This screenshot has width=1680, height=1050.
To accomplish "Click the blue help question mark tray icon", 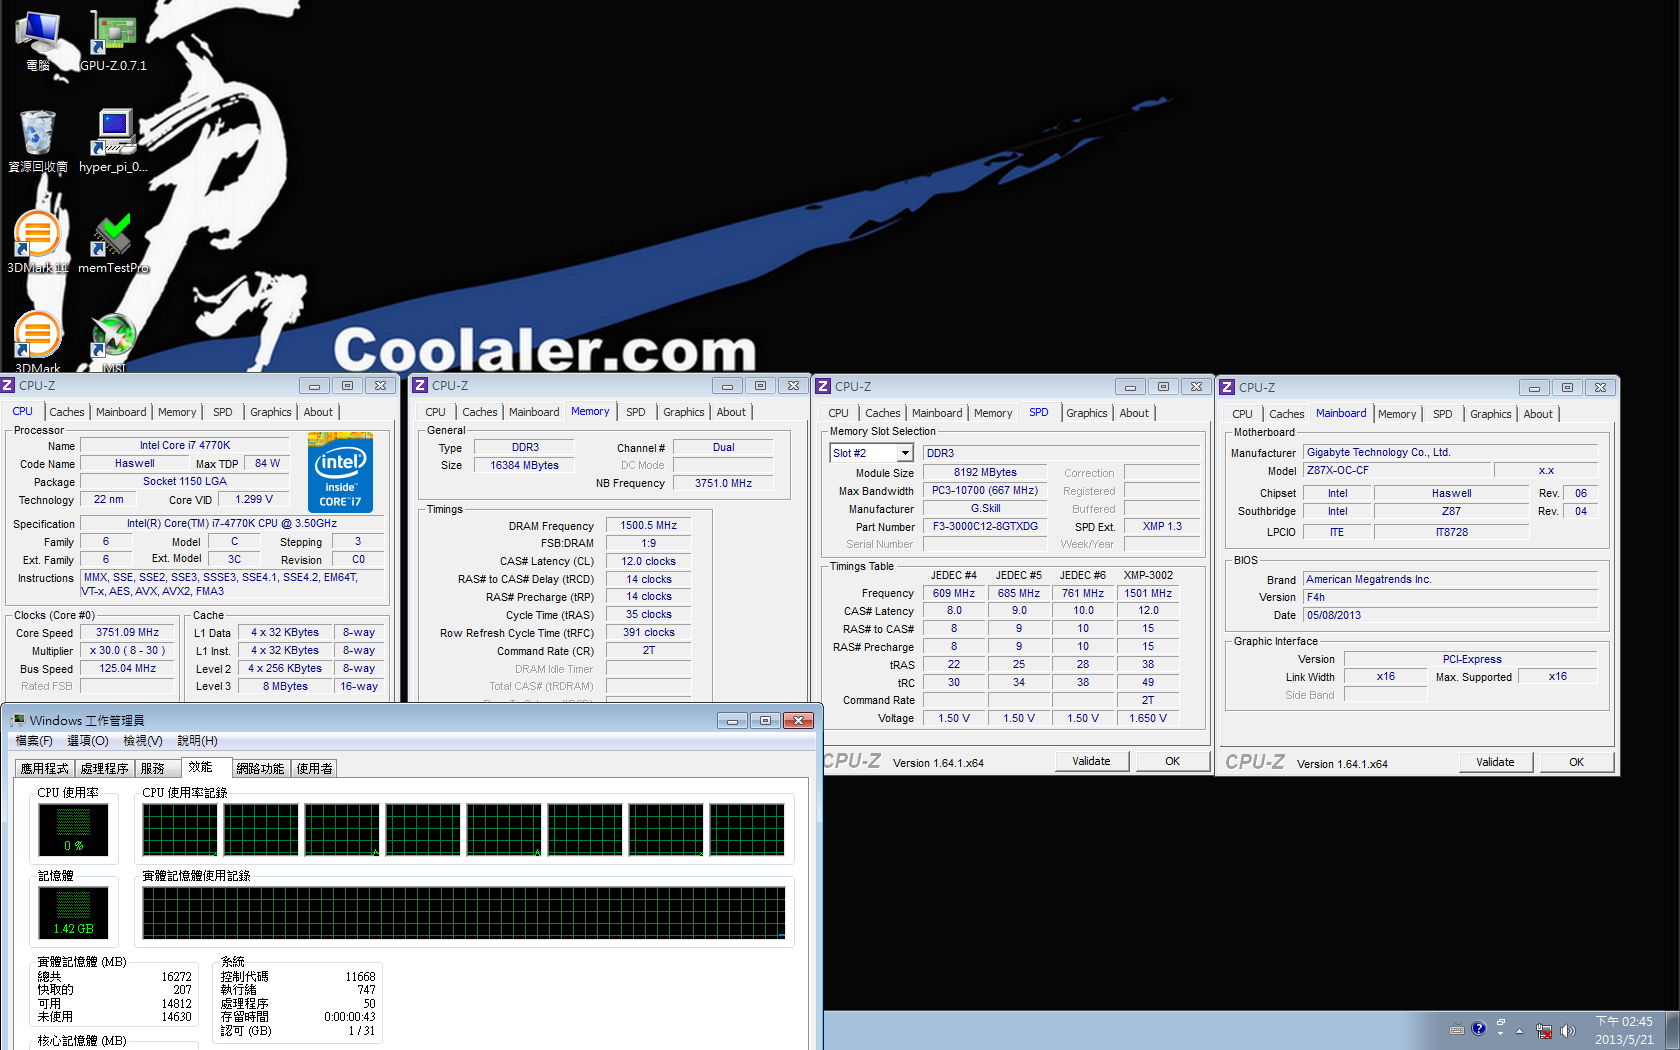I will coord(1479,1028).
